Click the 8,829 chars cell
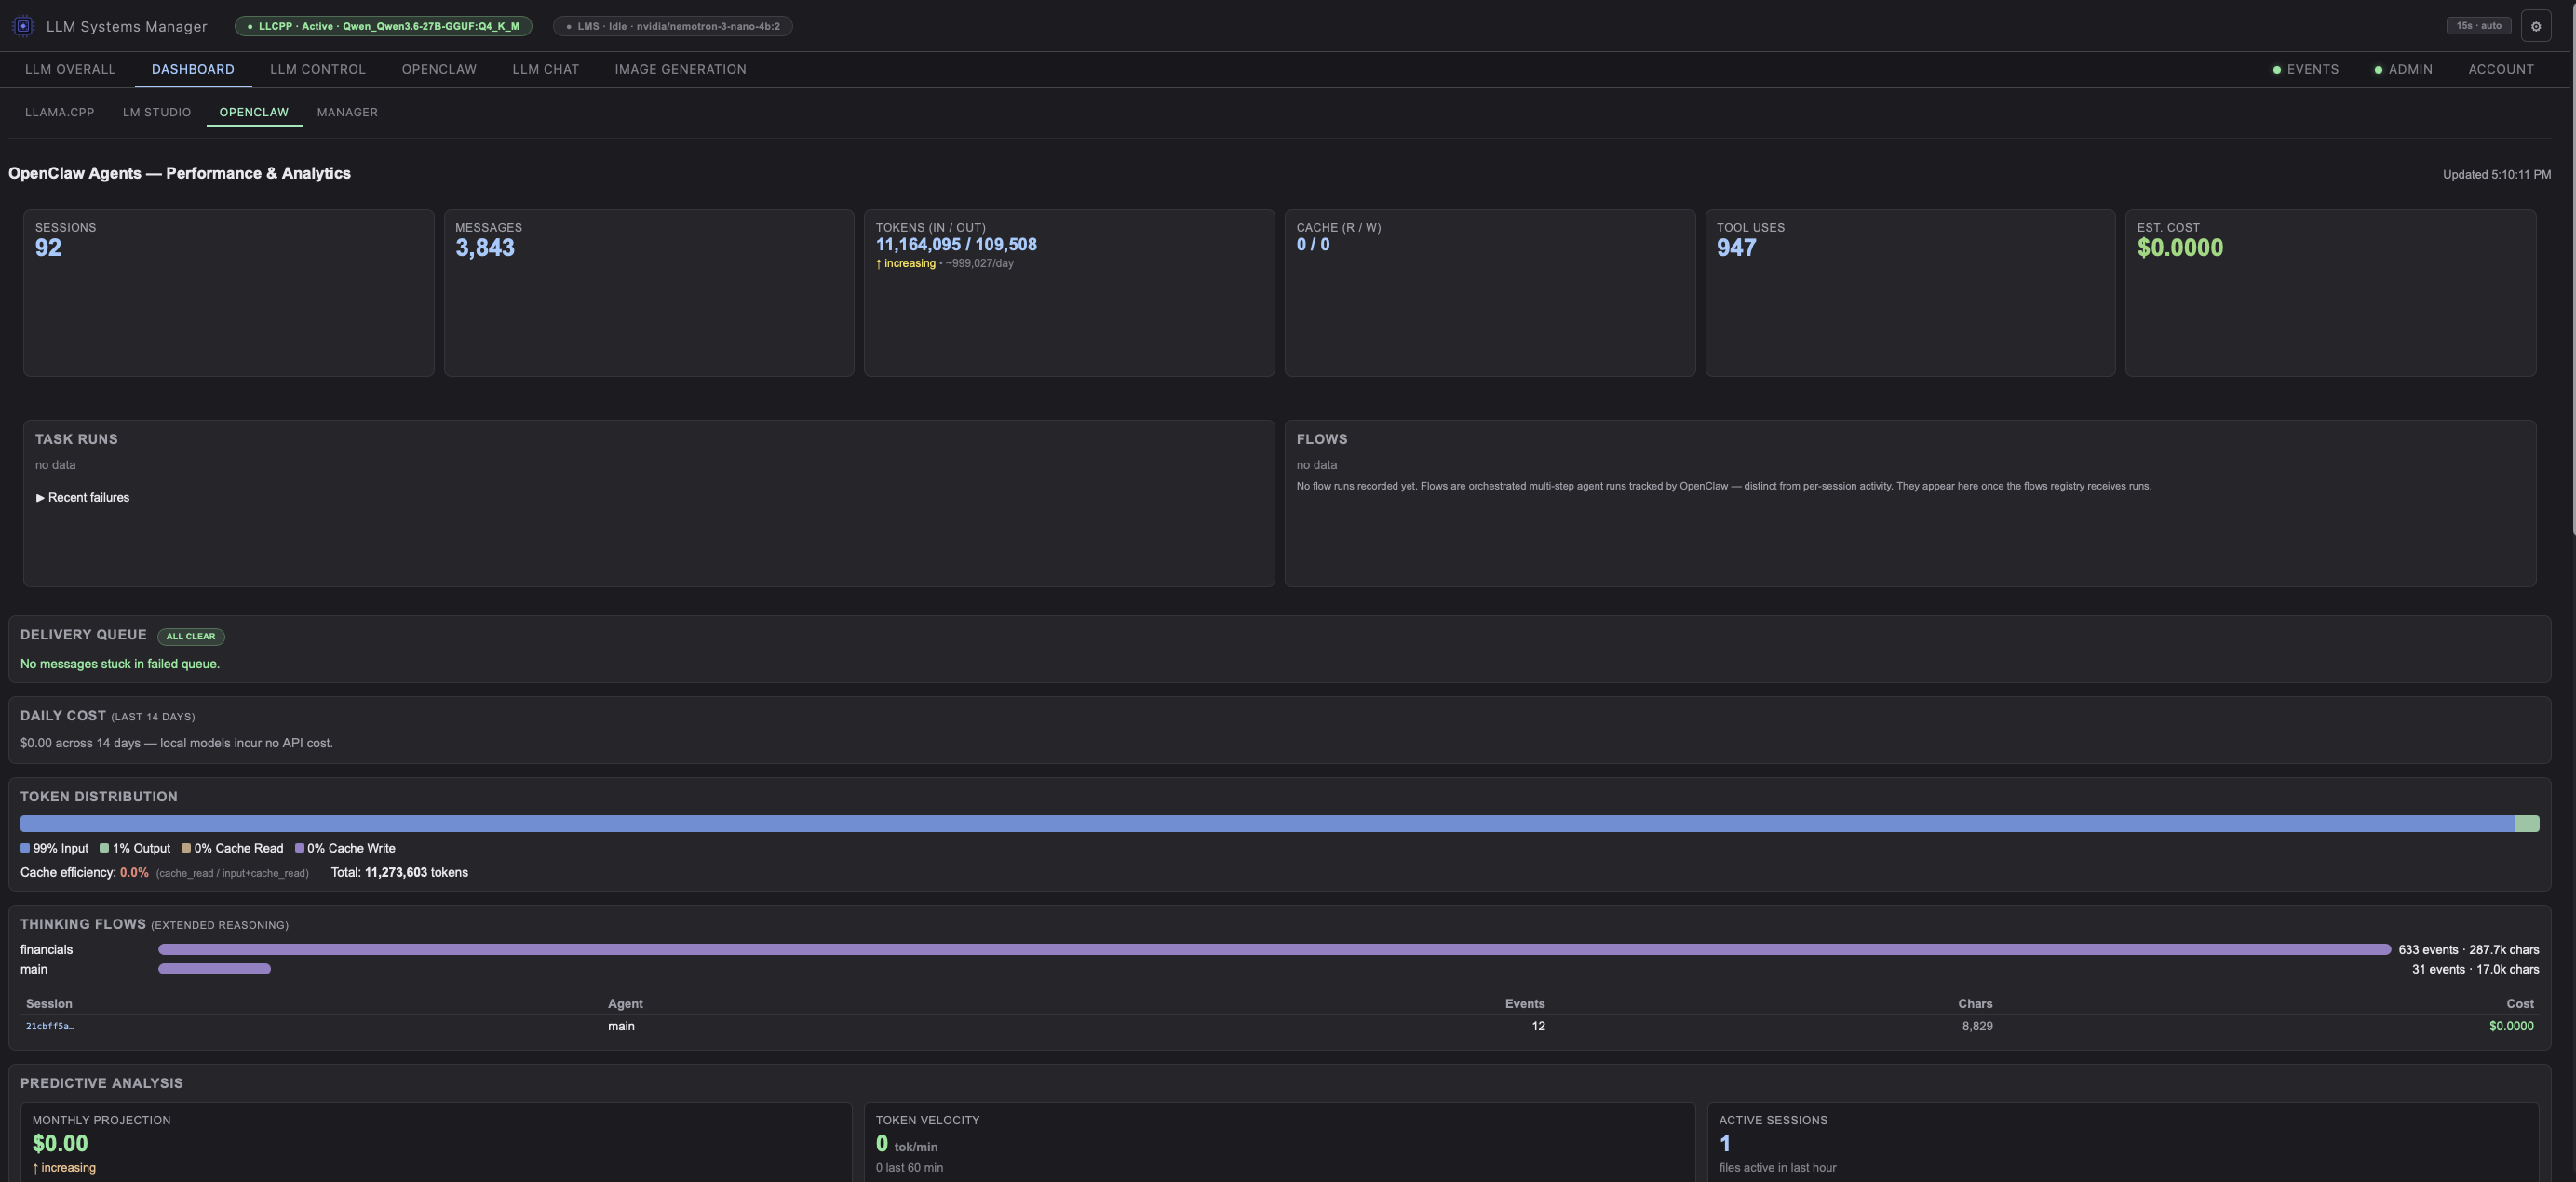The height and width of the screenshot is (1182, 2576). pyautogui.click(x=1977, y=1027)
